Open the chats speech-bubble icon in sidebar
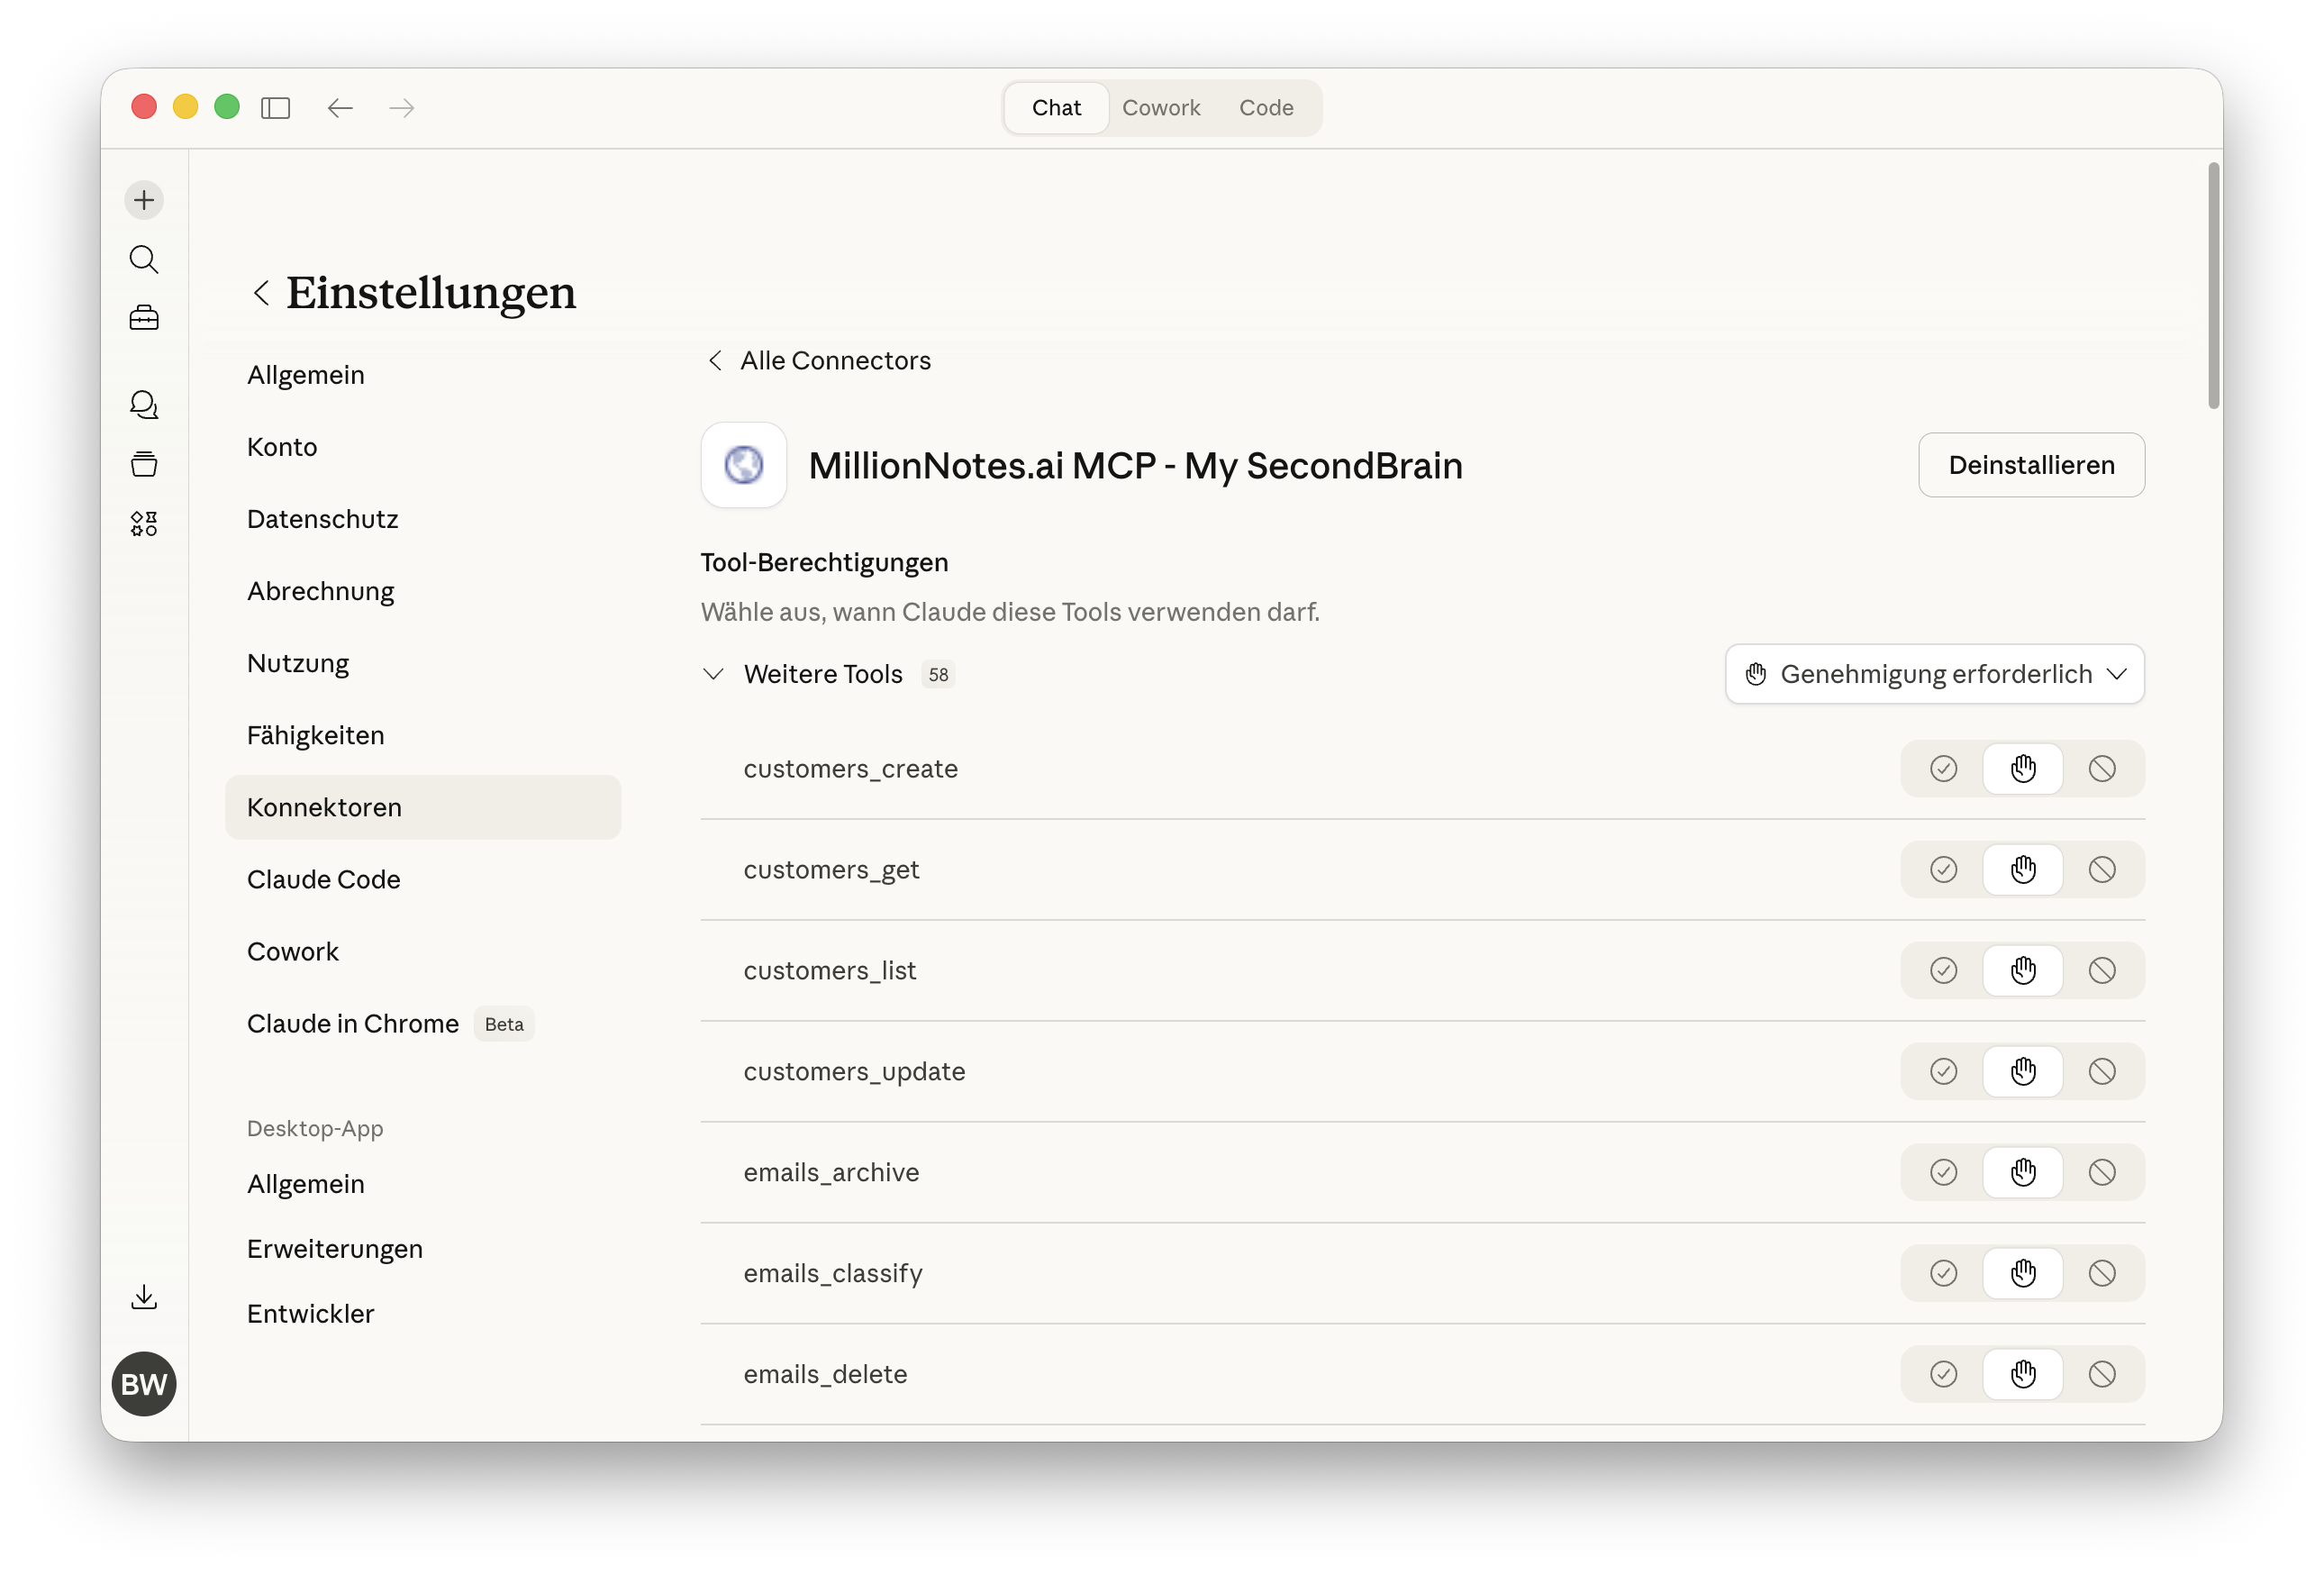This screenshot has height=1575, width=2324. tap(144, 404)
